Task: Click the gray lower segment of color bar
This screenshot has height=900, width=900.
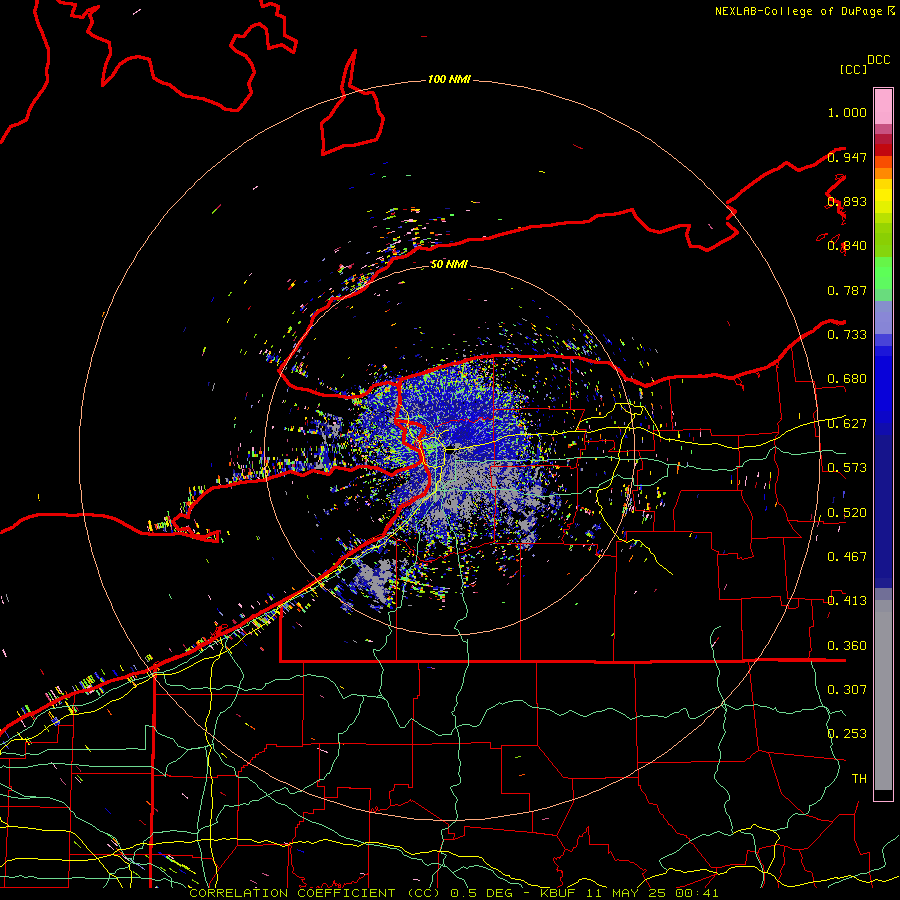Action: (x=883, y=695)
